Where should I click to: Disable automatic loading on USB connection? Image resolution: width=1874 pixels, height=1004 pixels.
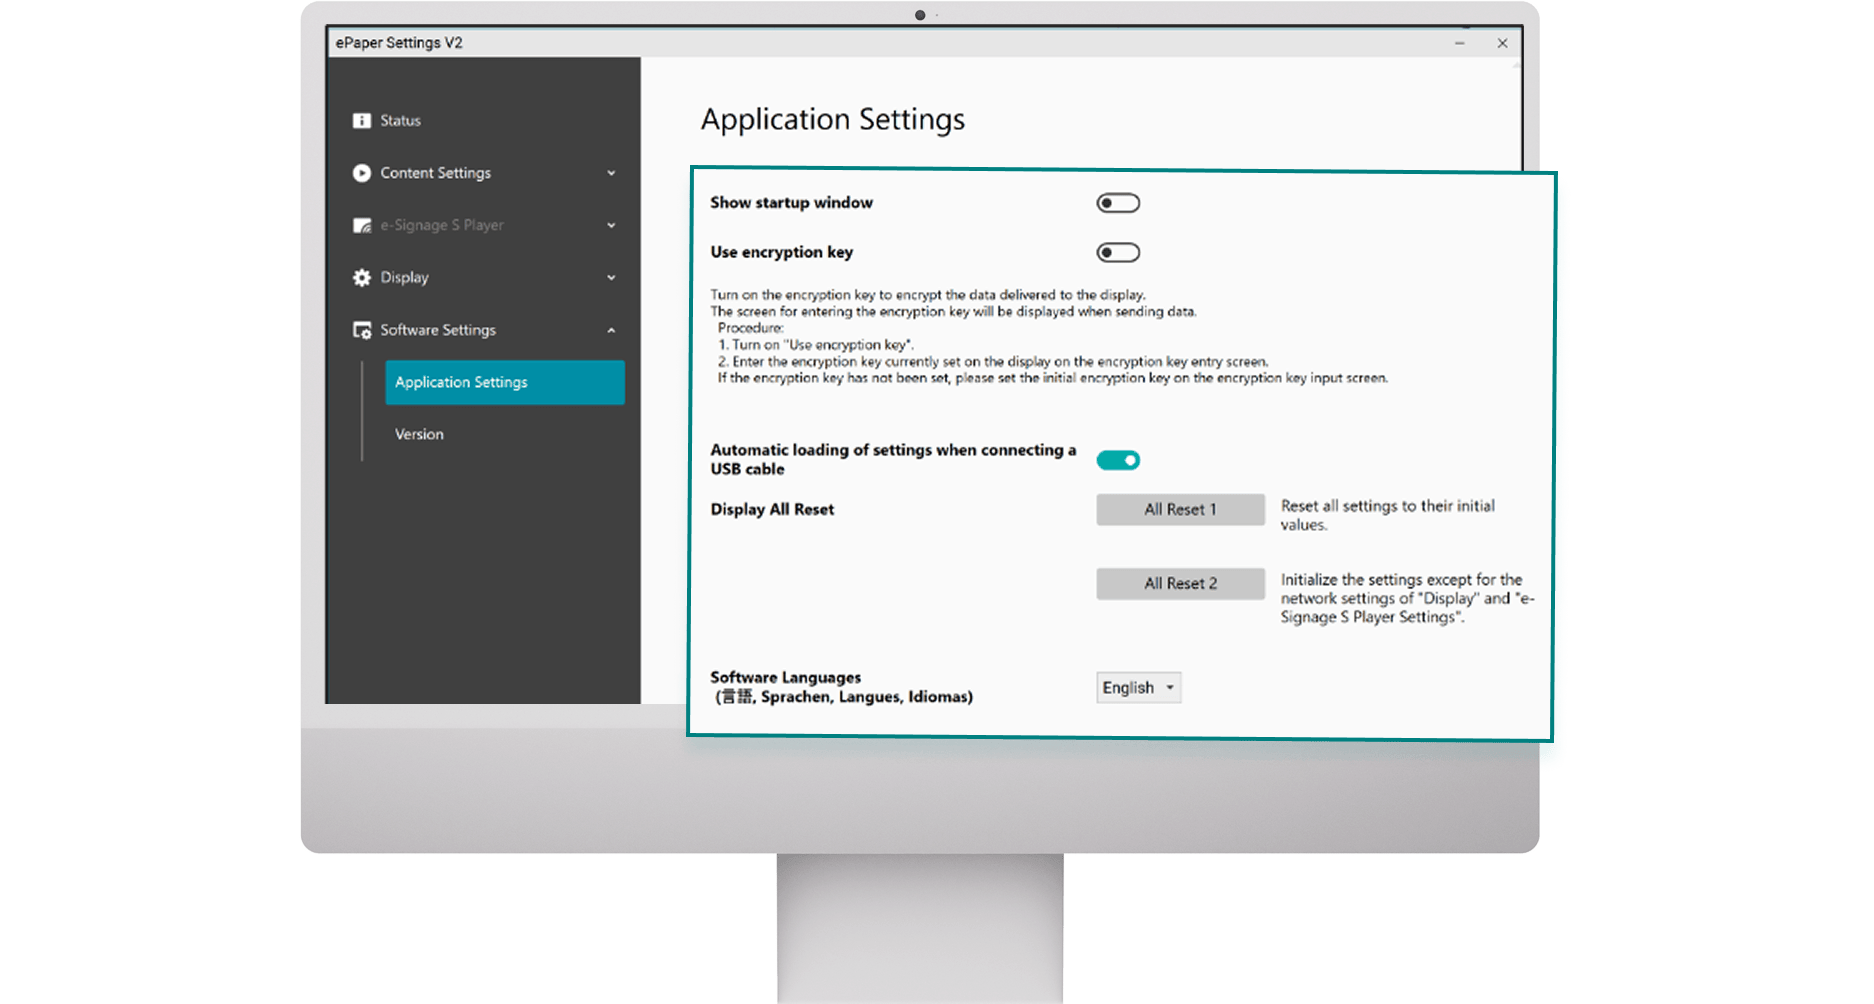[x=1118, y=460]
